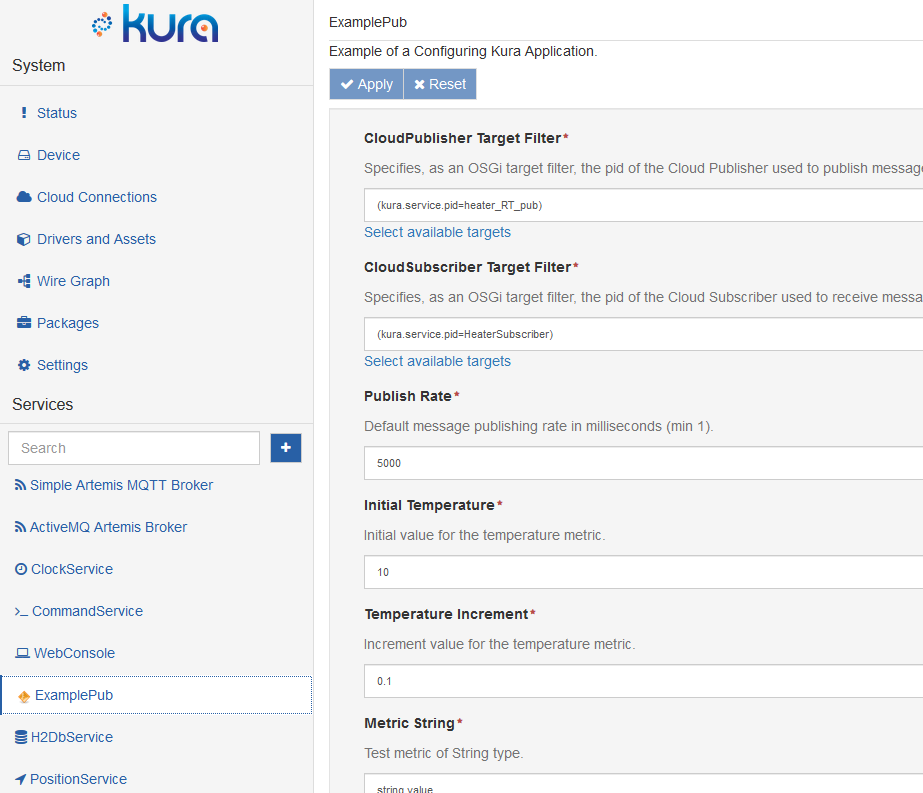Click 'Initial value for the temperature metric.' text
Viewport: 923px width, 793px height.
pyautogui.click(x=484, y=535)
